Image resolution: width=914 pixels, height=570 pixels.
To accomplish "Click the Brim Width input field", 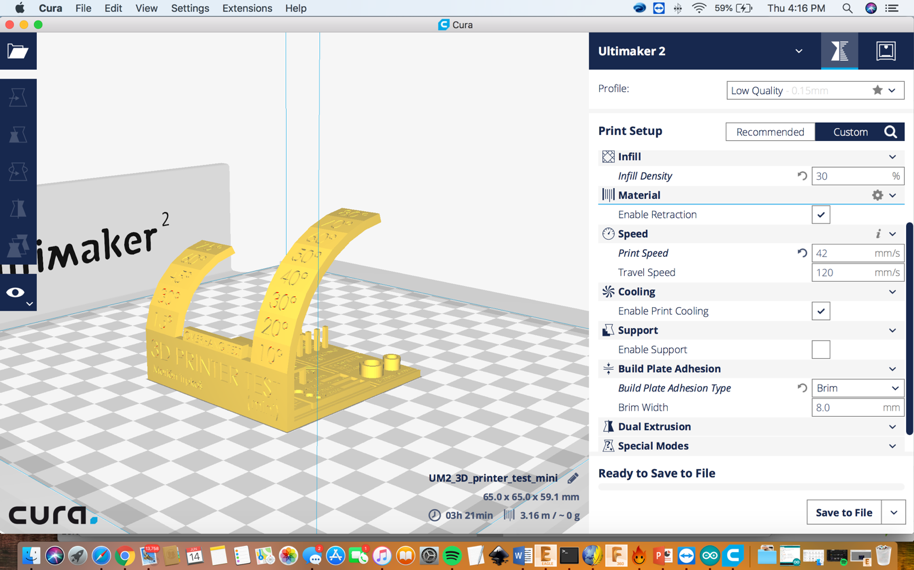I will (857, 407).
